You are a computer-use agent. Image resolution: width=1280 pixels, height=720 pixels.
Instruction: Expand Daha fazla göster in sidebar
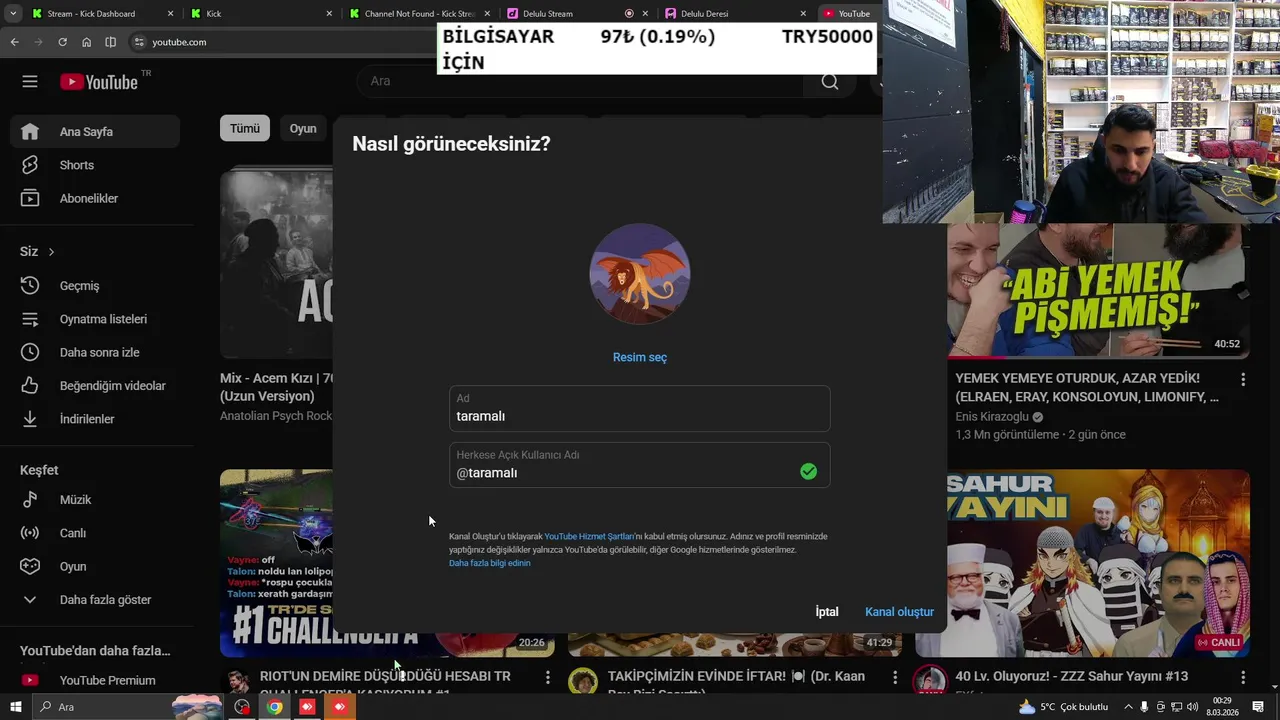[95, 600]
